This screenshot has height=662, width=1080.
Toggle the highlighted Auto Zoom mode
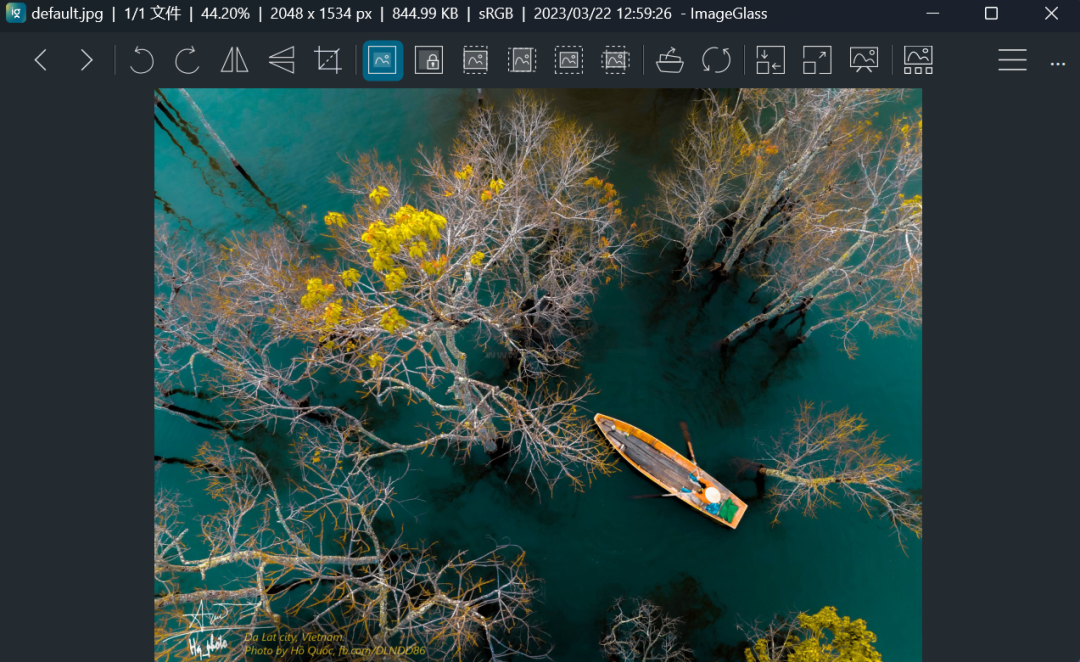pos(382,60)
